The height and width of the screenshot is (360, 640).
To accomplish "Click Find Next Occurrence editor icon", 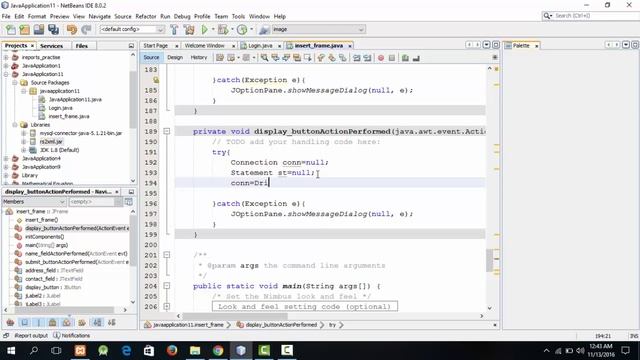I will pos(286,58).
